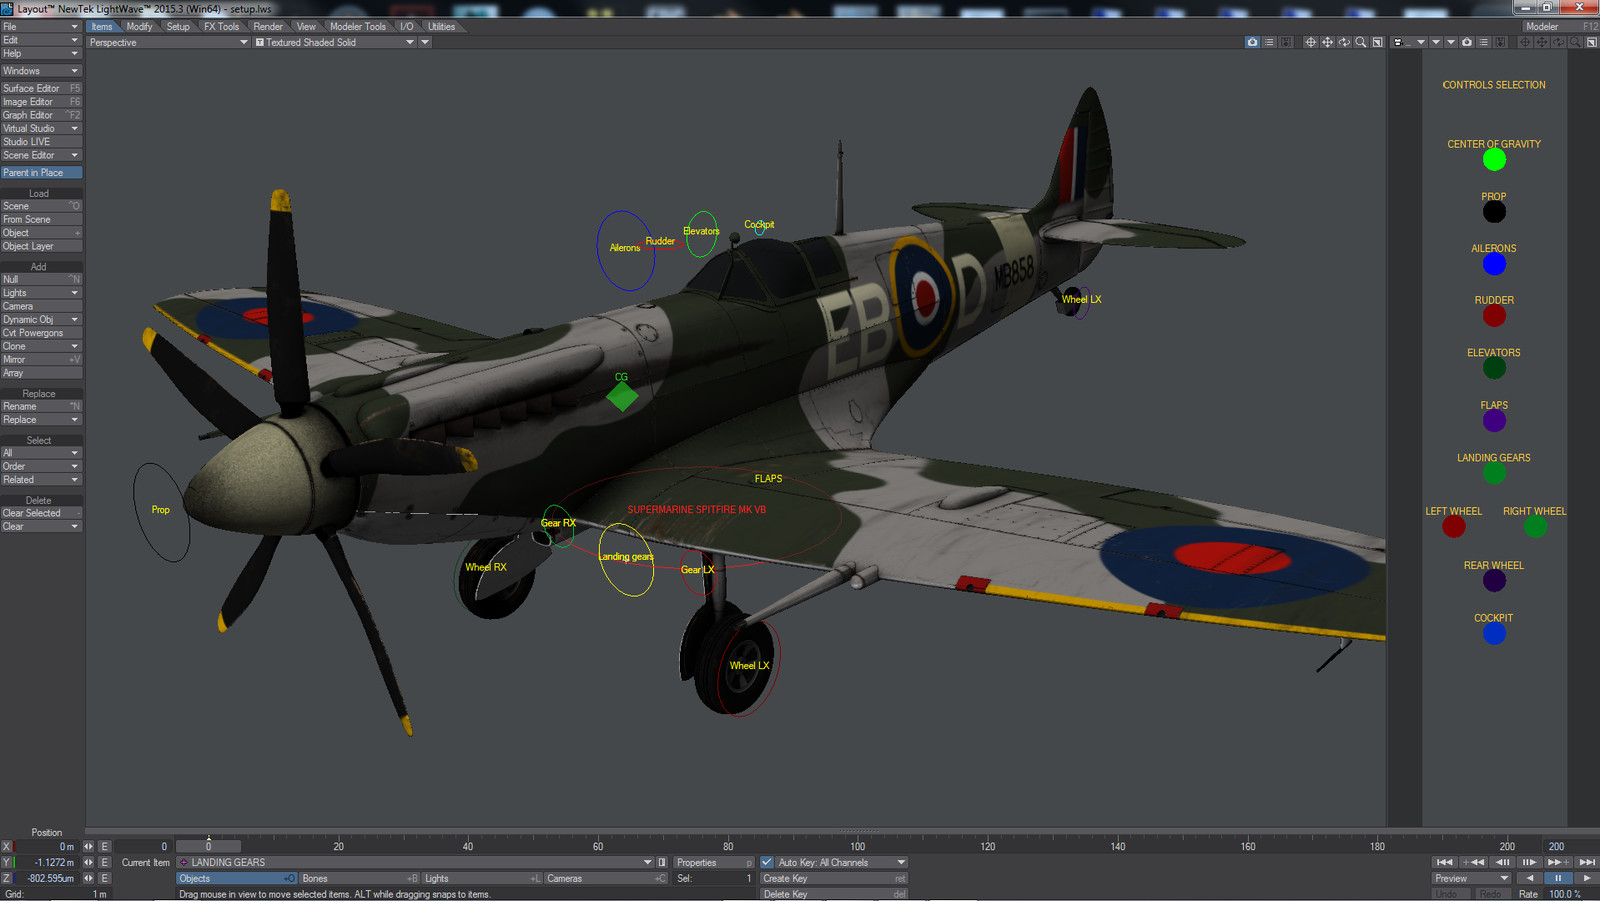Toggle the Y envelope E button
The height and width of the screenshot is (901, 1600).
coord(104,862)
